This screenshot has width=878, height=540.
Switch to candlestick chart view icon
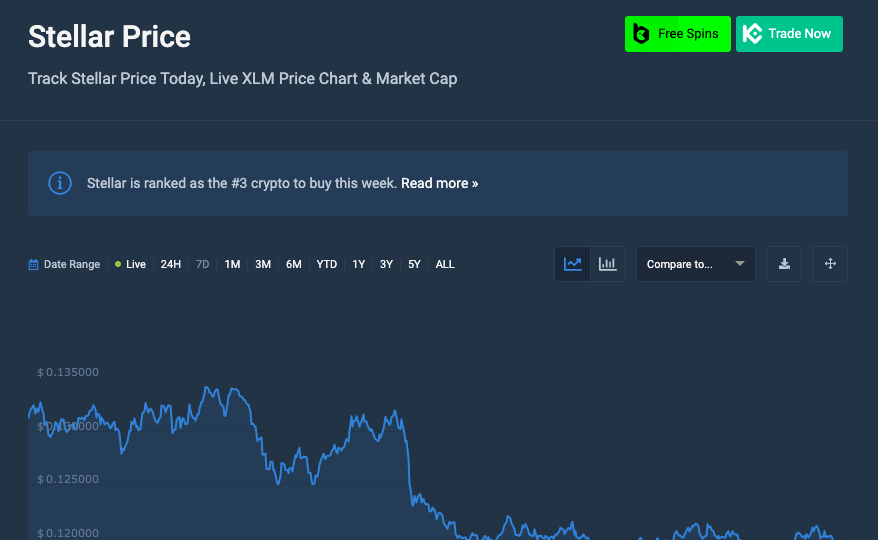[x=608, y=264]
